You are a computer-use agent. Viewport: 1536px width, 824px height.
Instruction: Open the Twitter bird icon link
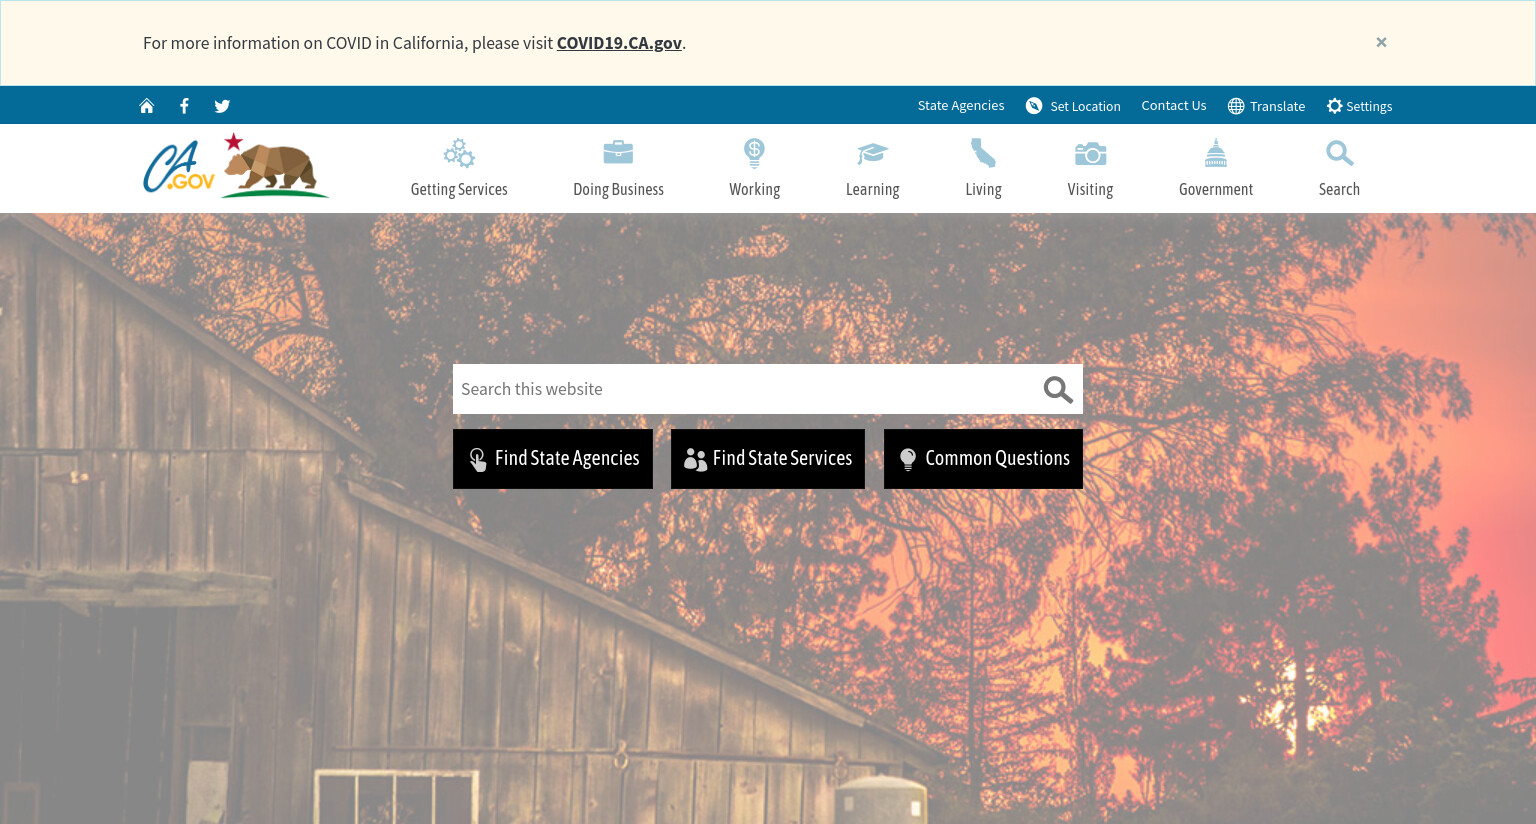pos(222,106)
